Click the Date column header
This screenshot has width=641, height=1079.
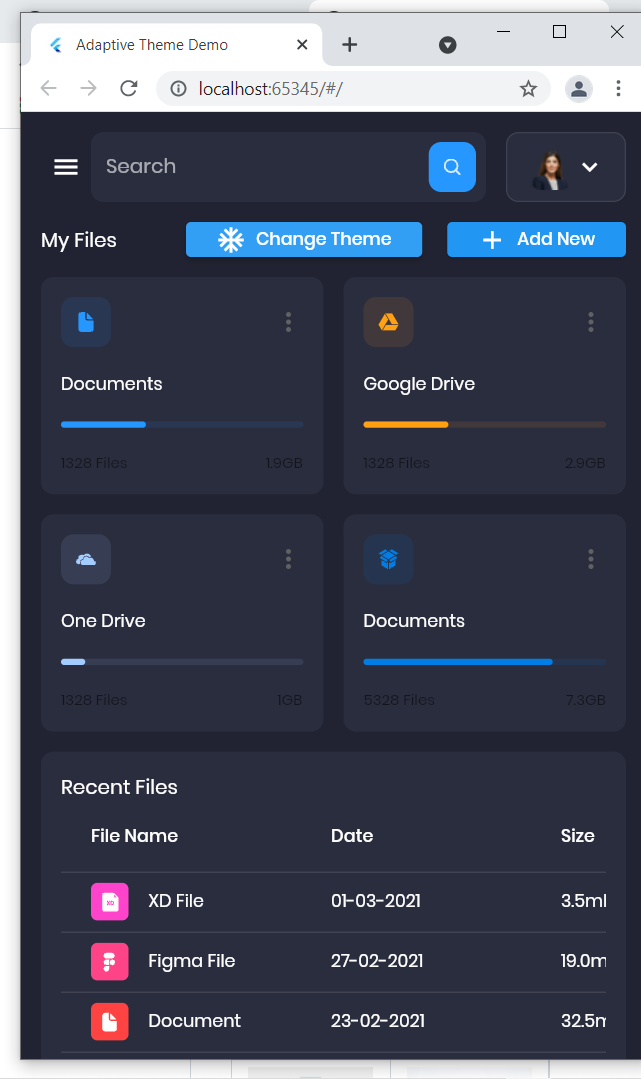(352, 835)
